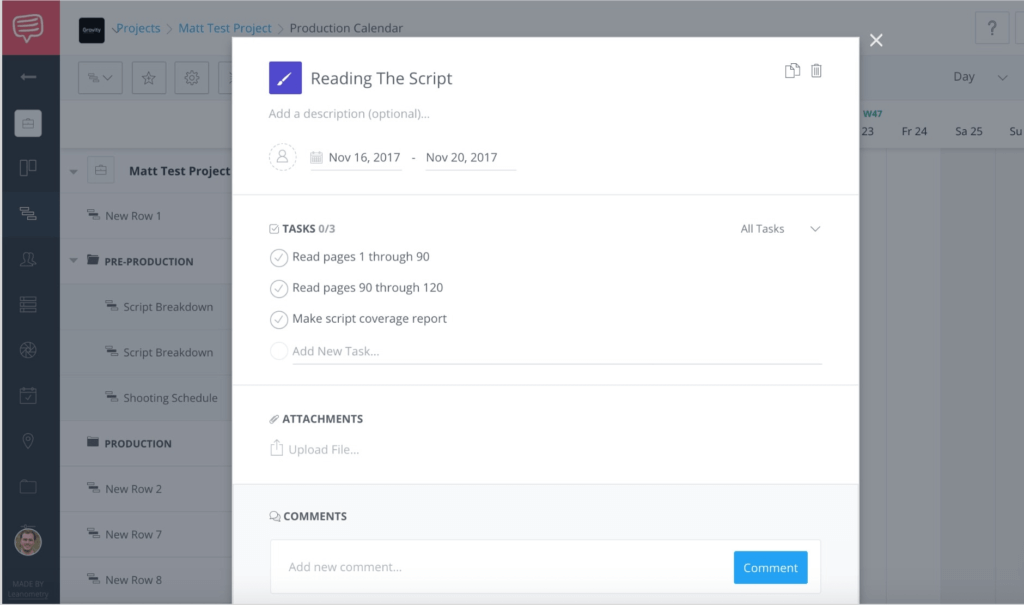Click the blue Comment button
Viewport: 1024px width, 605px height.
(x=770, y=567)
